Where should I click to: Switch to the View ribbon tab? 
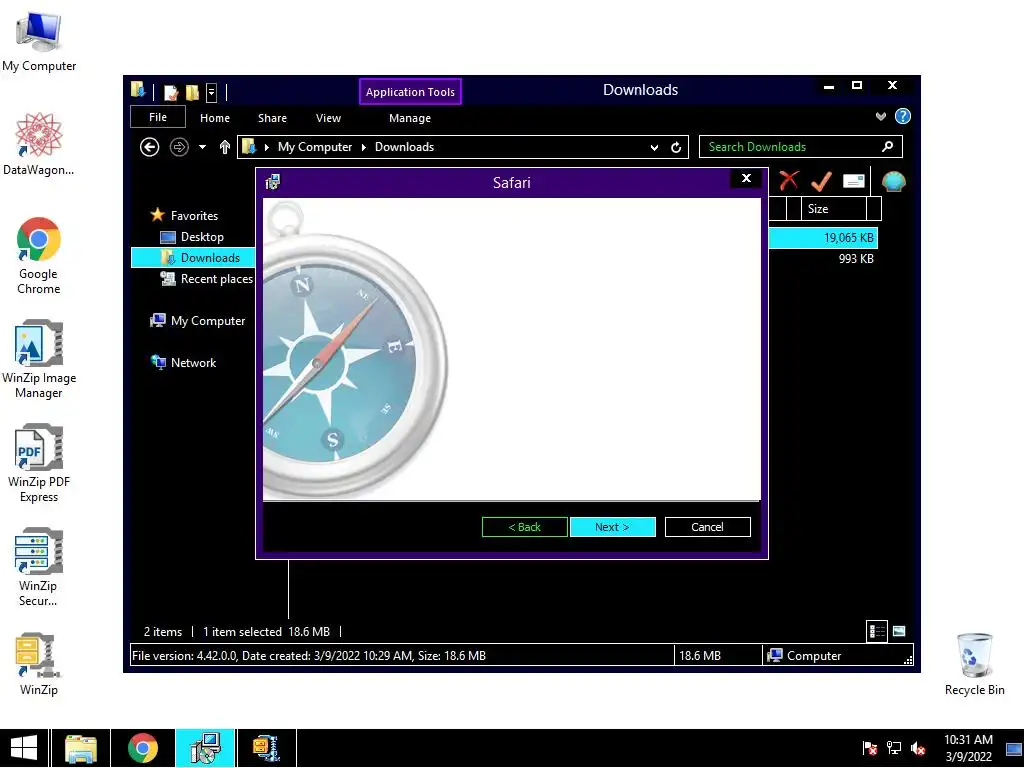coord(328,118)
